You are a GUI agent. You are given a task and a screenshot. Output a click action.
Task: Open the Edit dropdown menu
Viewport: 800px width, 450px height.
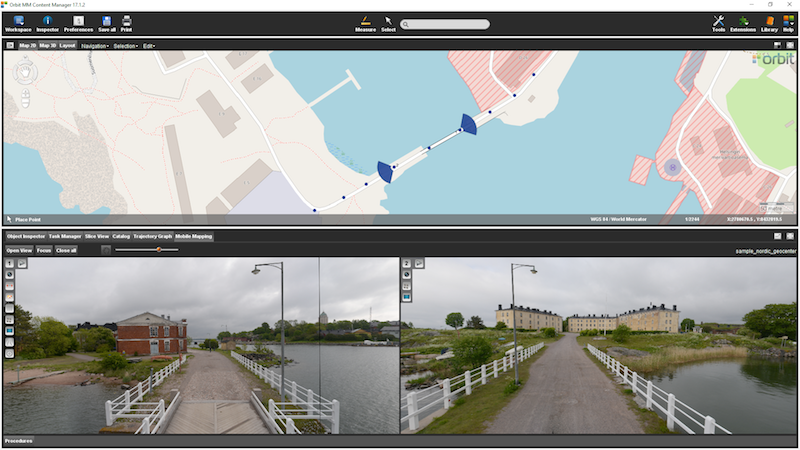click(x=149, y=45)
